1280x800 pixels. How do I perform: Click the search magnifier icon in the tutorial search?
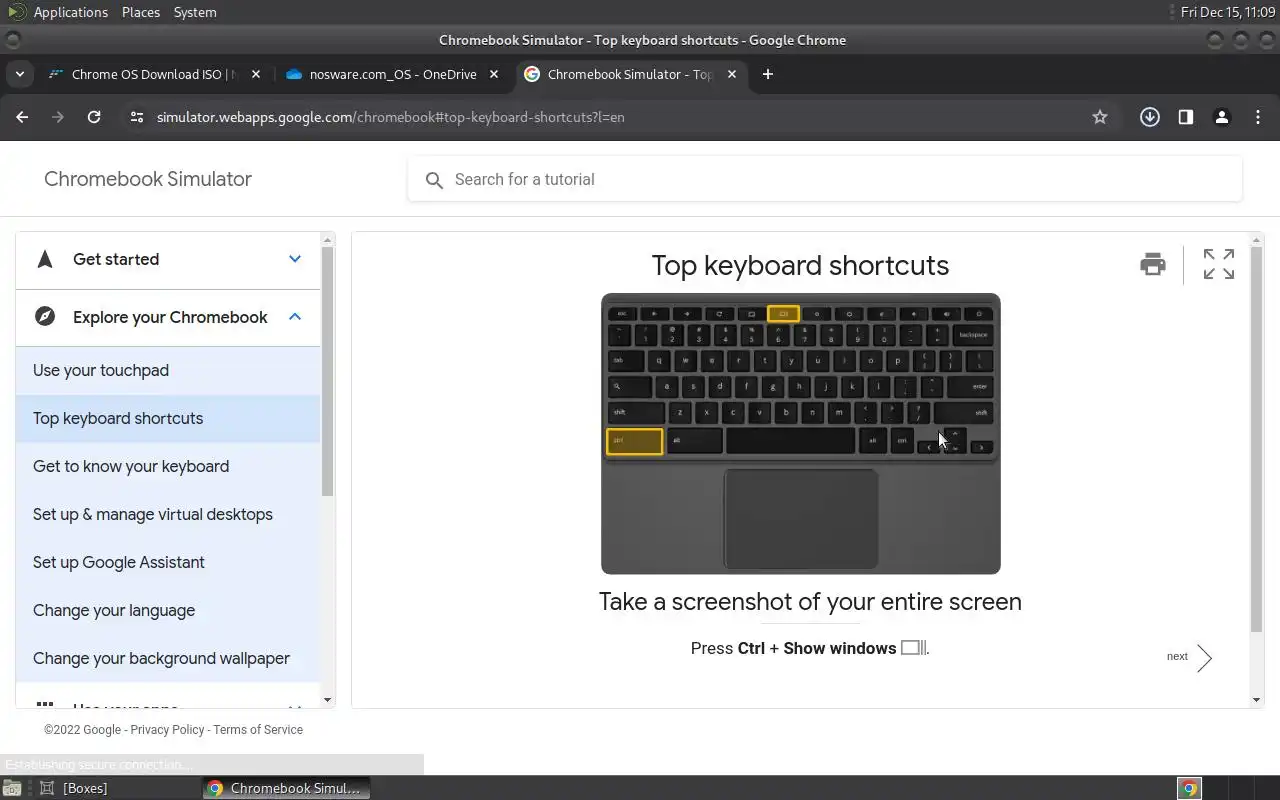434,180
